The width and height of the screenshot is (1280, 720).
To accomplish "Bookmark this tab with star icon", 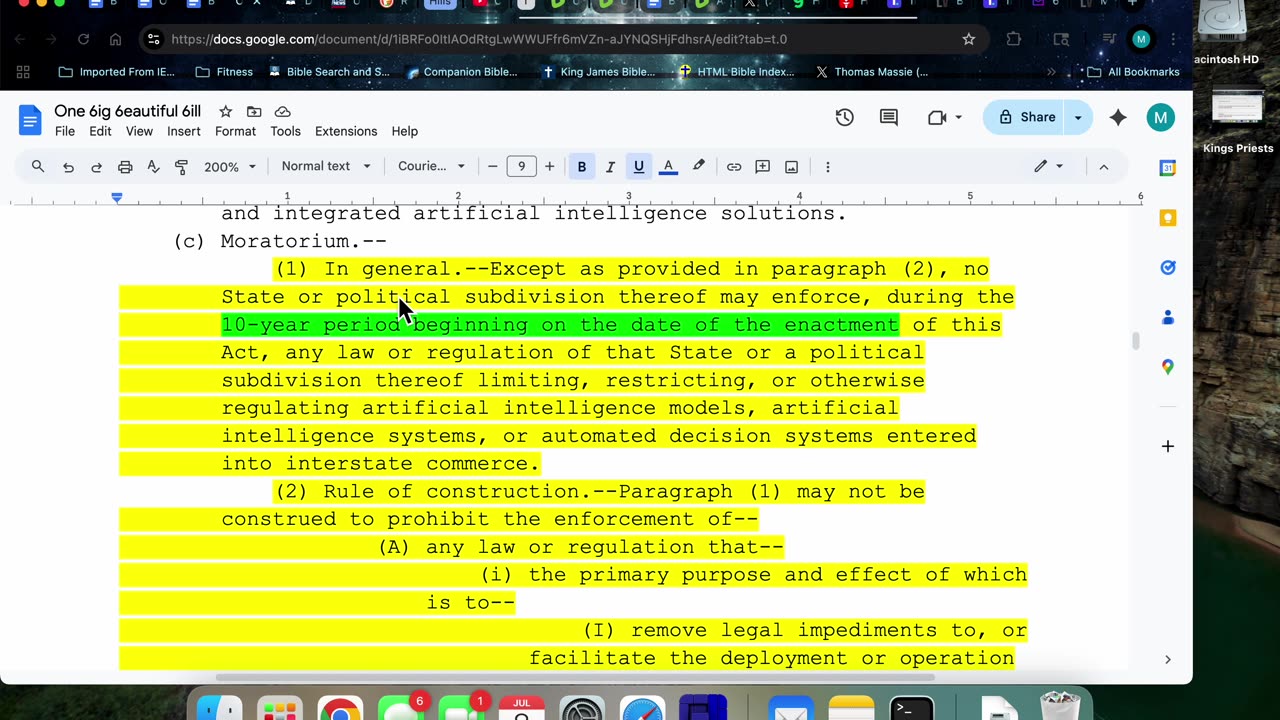I will (x=968, y=39).
